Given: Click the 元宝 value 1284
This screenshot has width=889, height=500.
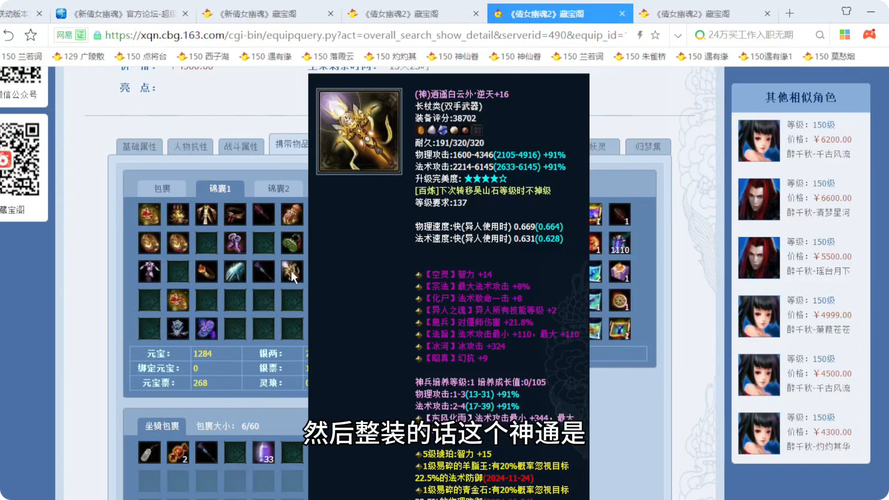Looking at the screenshot, I should click(202, 354).
